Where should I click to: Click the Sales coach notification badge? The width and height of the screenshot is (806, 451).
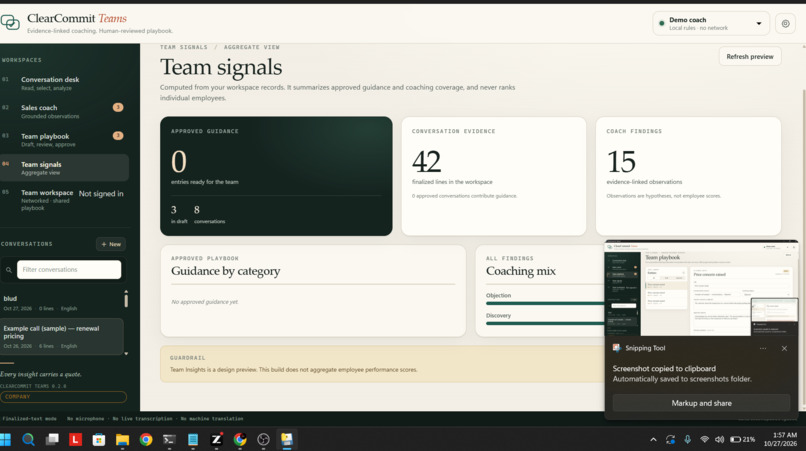click(x=118, y=107)
